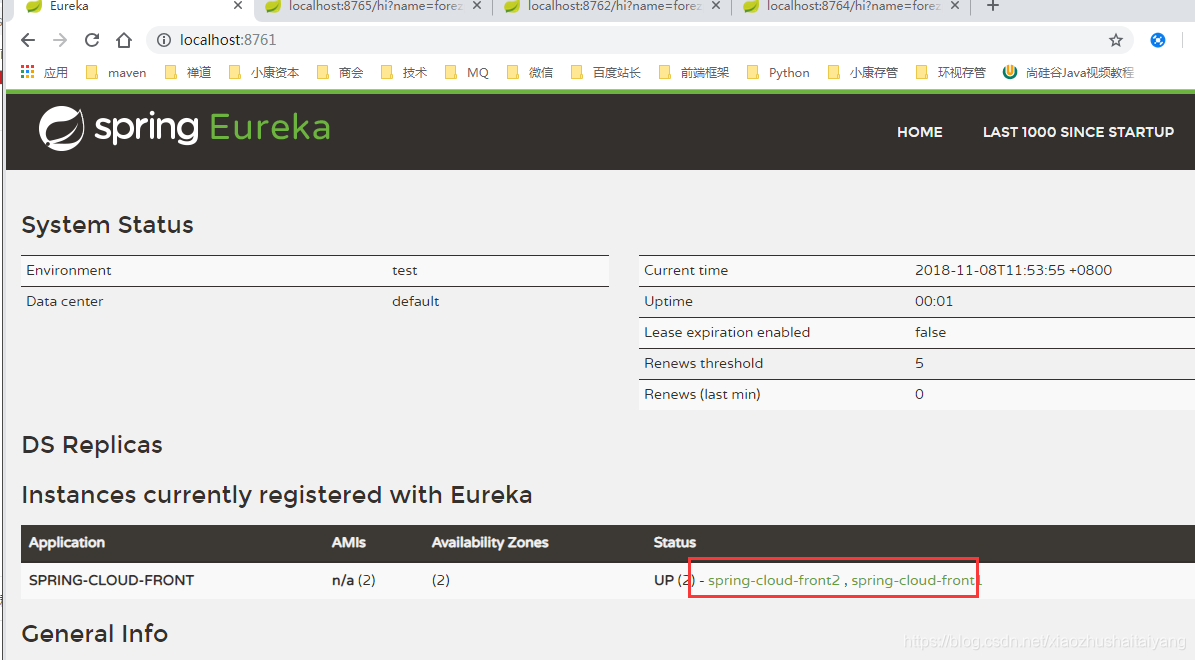Click the n/a (2) AMIs cell
The width and height of the screenshot is (1195, 660).
(x=354, y=580)
